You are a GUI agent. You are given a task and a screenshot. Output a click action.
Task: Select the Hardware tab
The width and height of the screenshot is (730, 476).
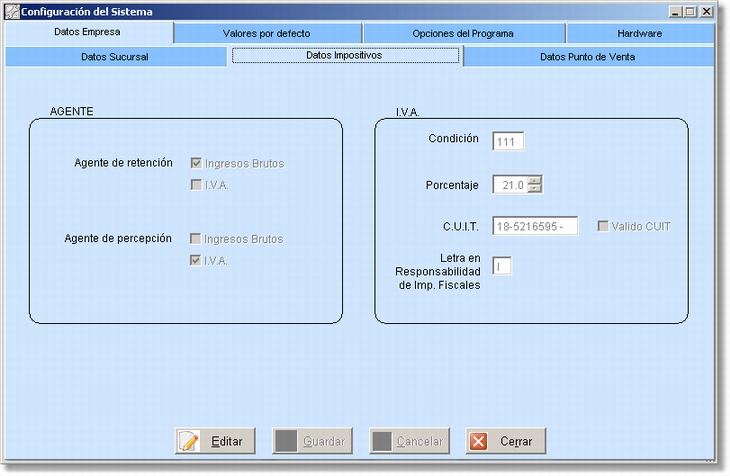click(x=639, y=33)
